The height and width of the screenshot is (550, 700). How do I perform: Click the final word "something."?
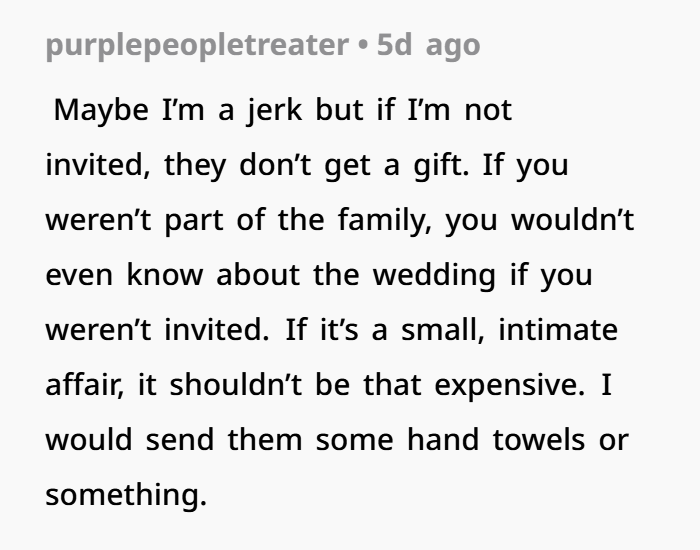(125, 494)
